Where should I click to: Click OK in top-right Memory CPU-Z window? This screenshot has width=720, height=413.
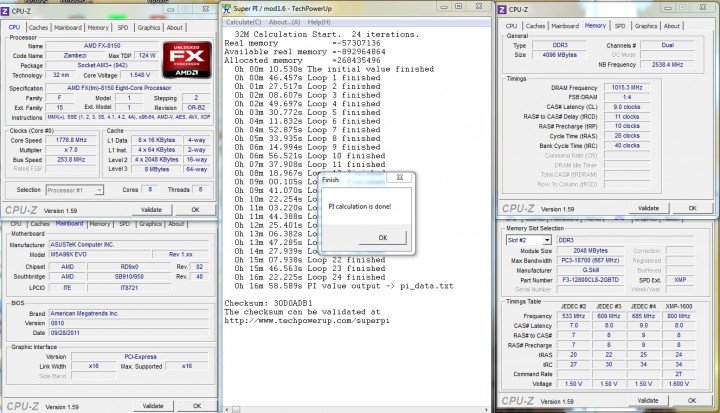(692, 208)
